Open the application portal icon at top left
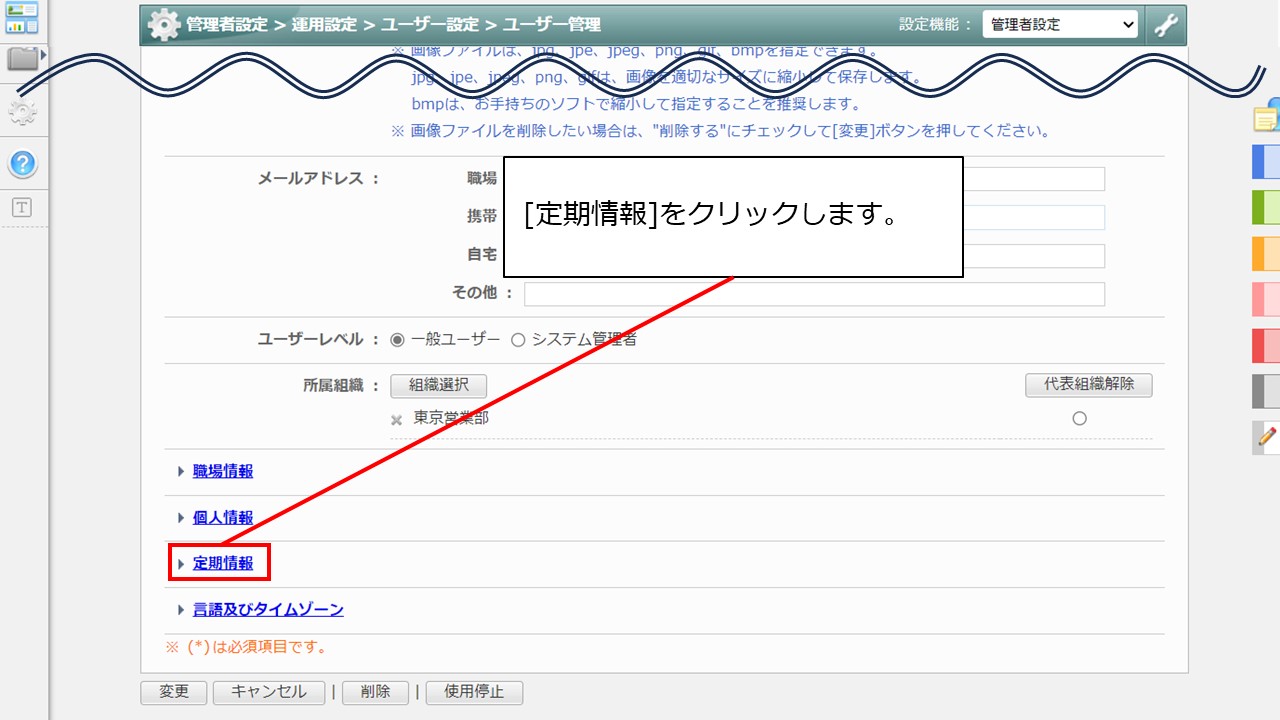Image resolution: width=1280 pixels, height=720 pixels. (x=23, y=15)
